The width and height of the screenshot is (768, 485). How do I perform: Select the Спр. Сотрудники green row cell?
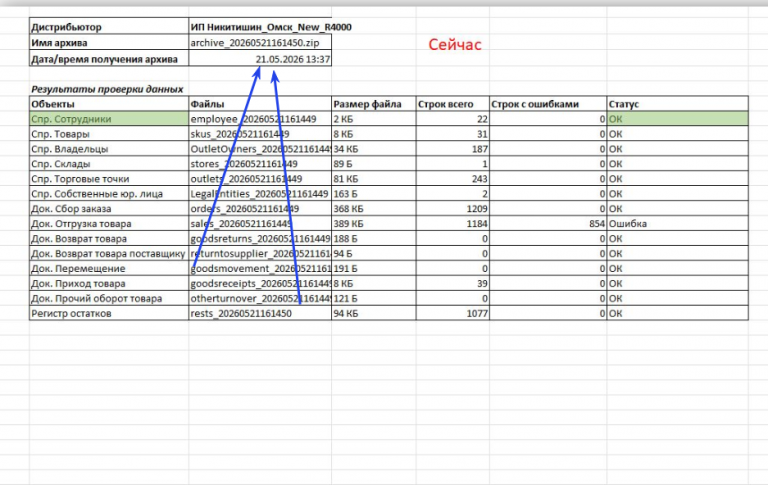pos(109,119)
